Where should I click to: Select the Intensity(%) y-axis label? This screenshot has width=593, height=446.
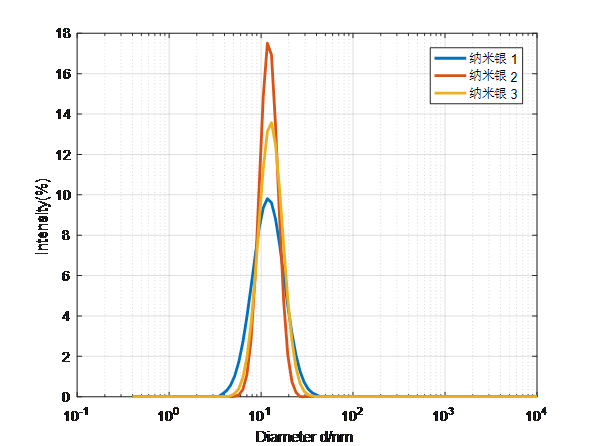pyautogui.click(x=42, y=216)
